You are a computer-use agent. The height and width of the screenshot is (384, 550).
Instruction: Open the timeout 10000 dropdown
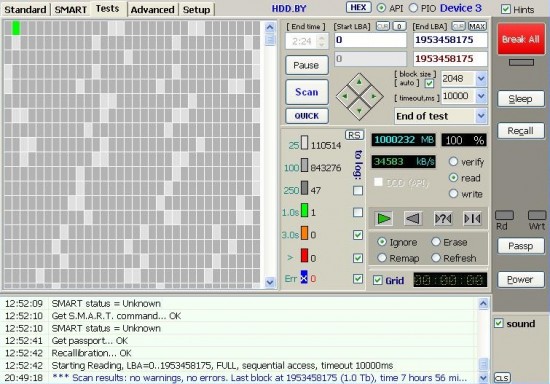click(x=481, y=96)
